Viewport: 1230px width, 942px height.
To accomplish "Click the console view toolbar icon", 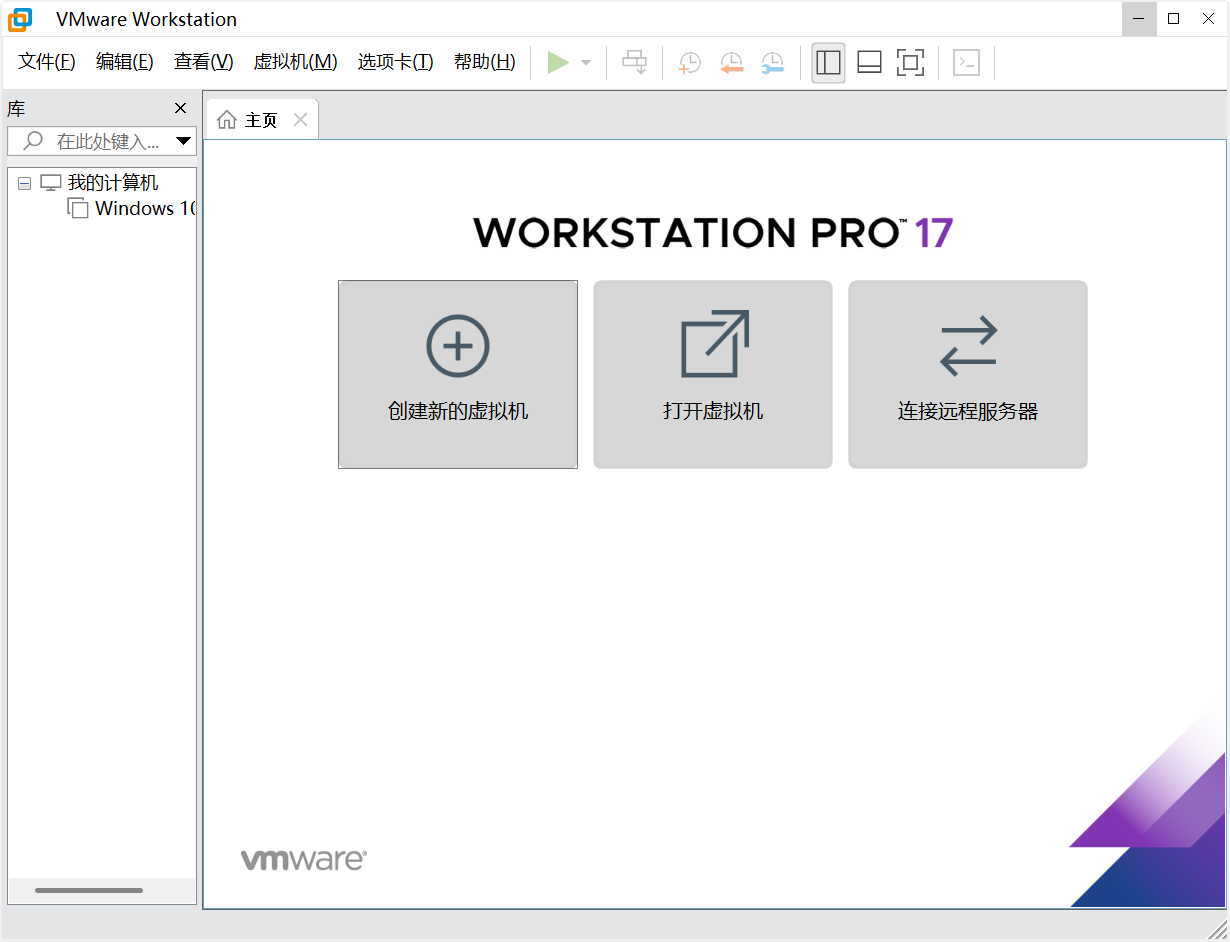I will coord(966,63).
